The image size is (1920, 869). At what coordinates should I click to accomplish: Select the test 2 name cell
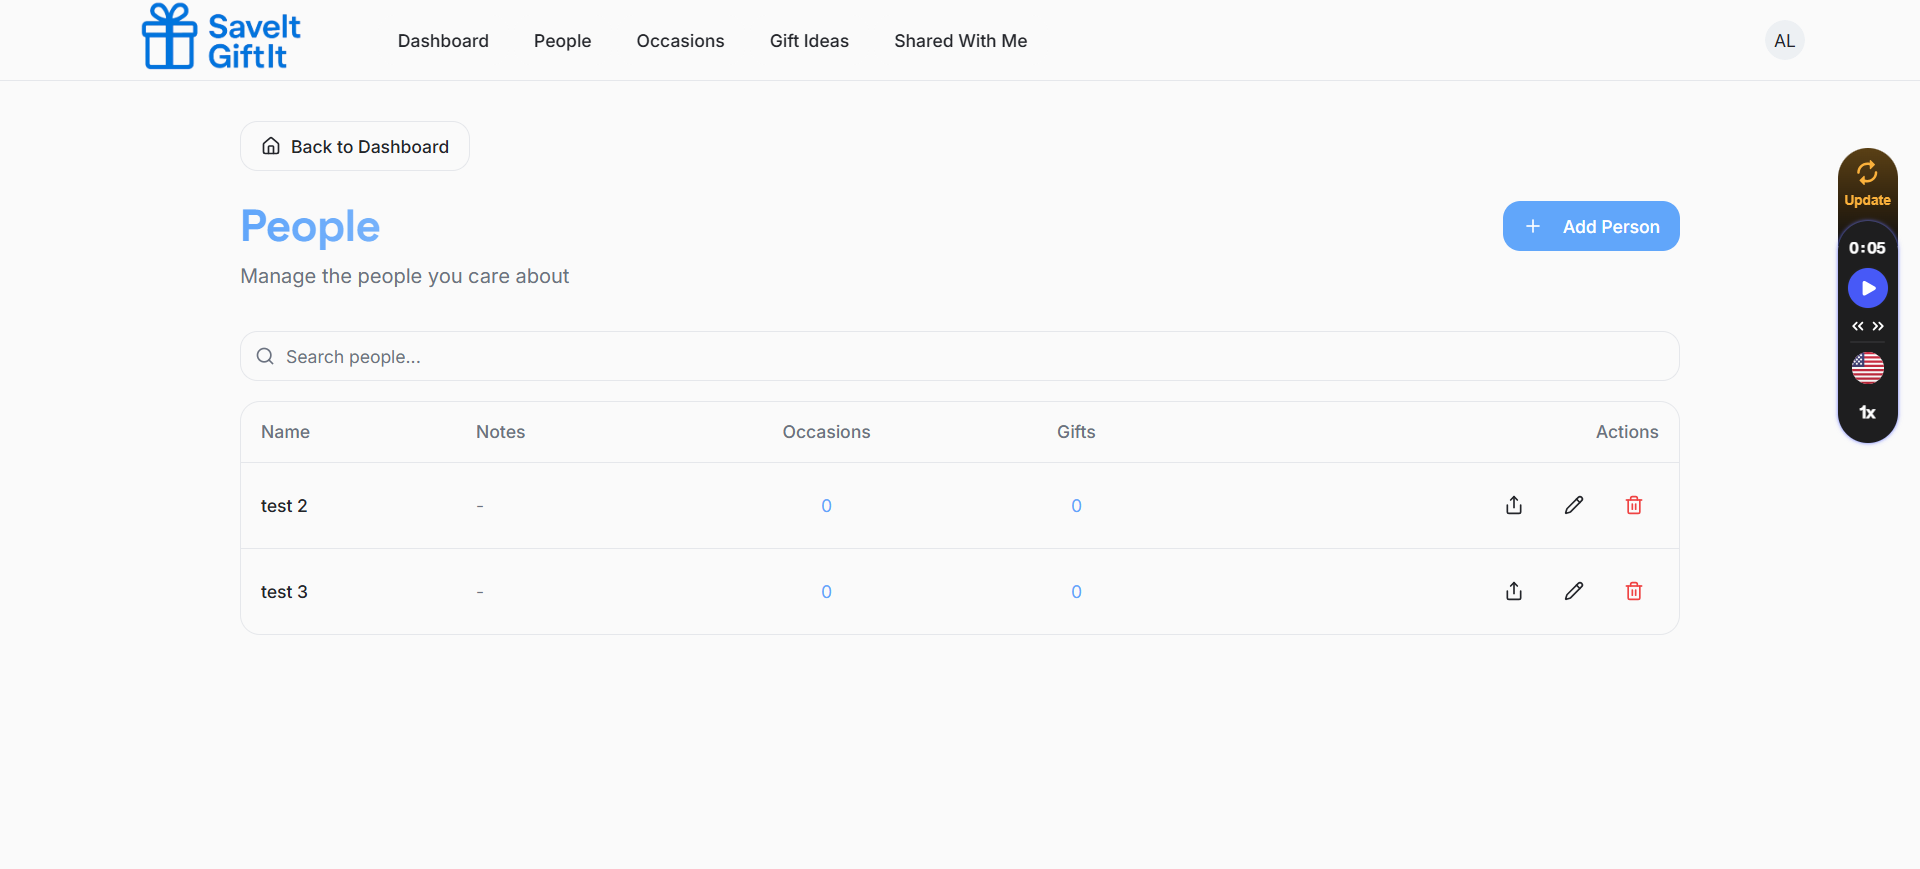pos(284,506)
